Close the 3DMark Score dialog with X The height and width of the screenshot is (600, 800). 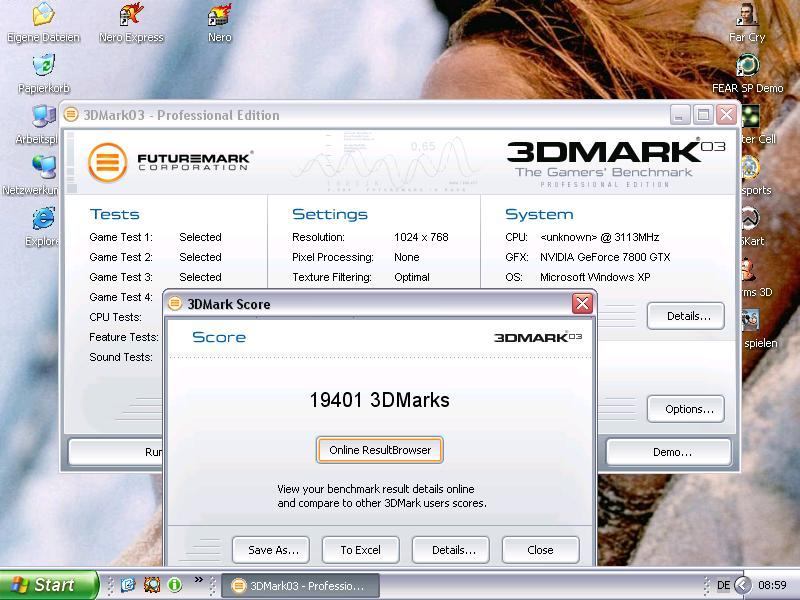coord(582,304)
